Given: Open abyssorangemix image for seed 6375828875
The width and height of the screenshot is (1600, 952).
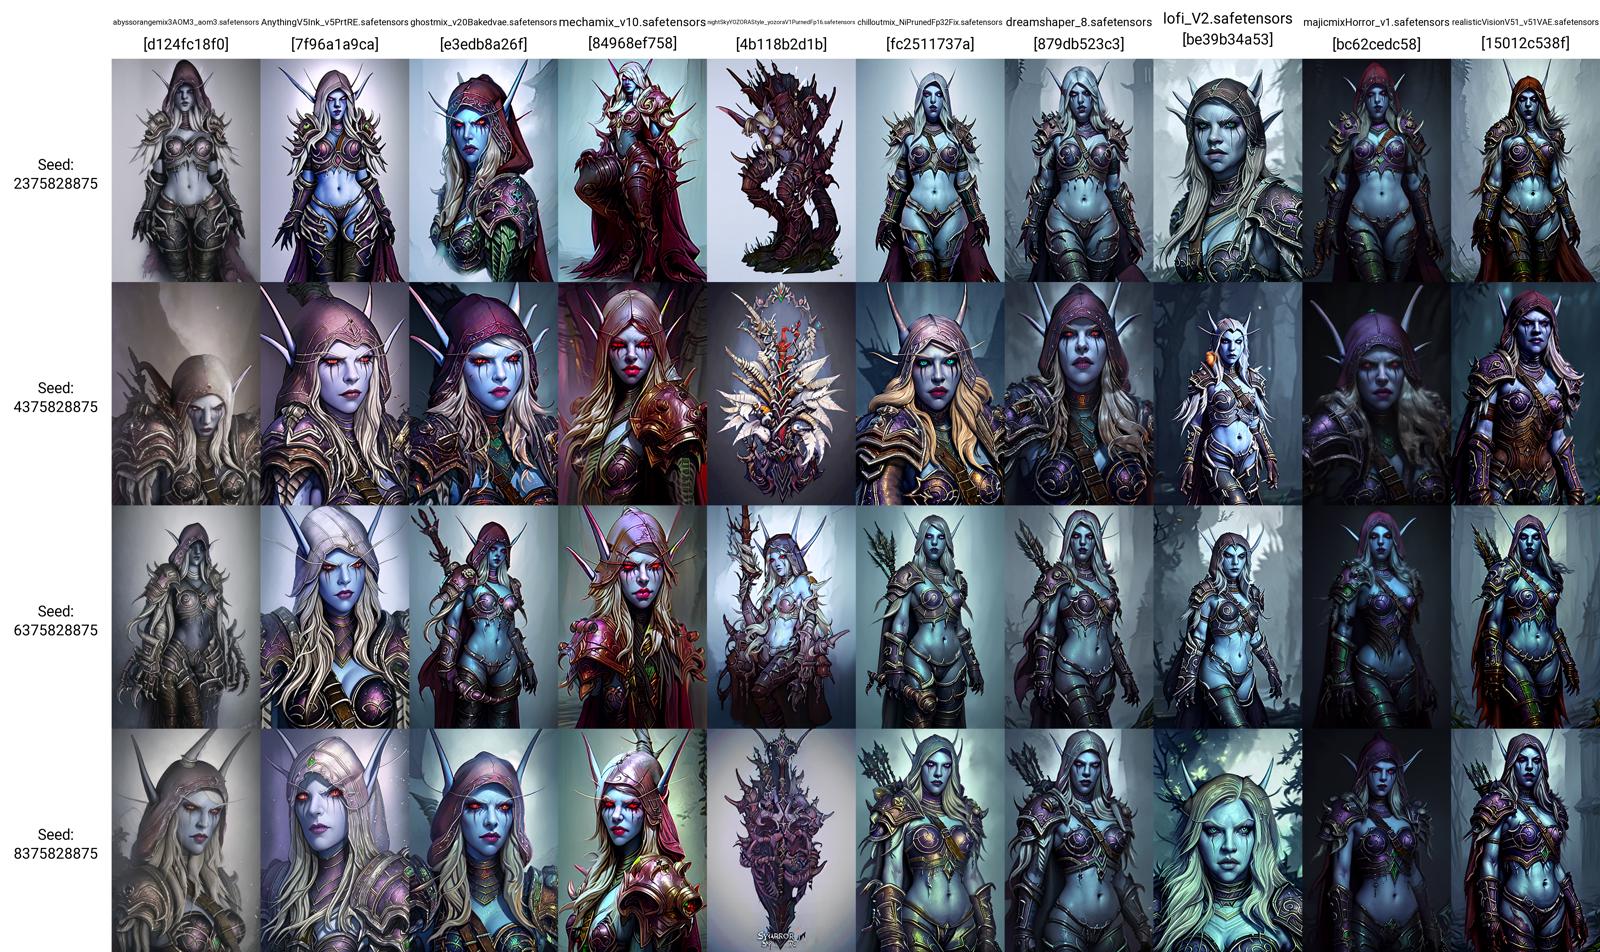Looking at the screenshot, I should point(186,616).
